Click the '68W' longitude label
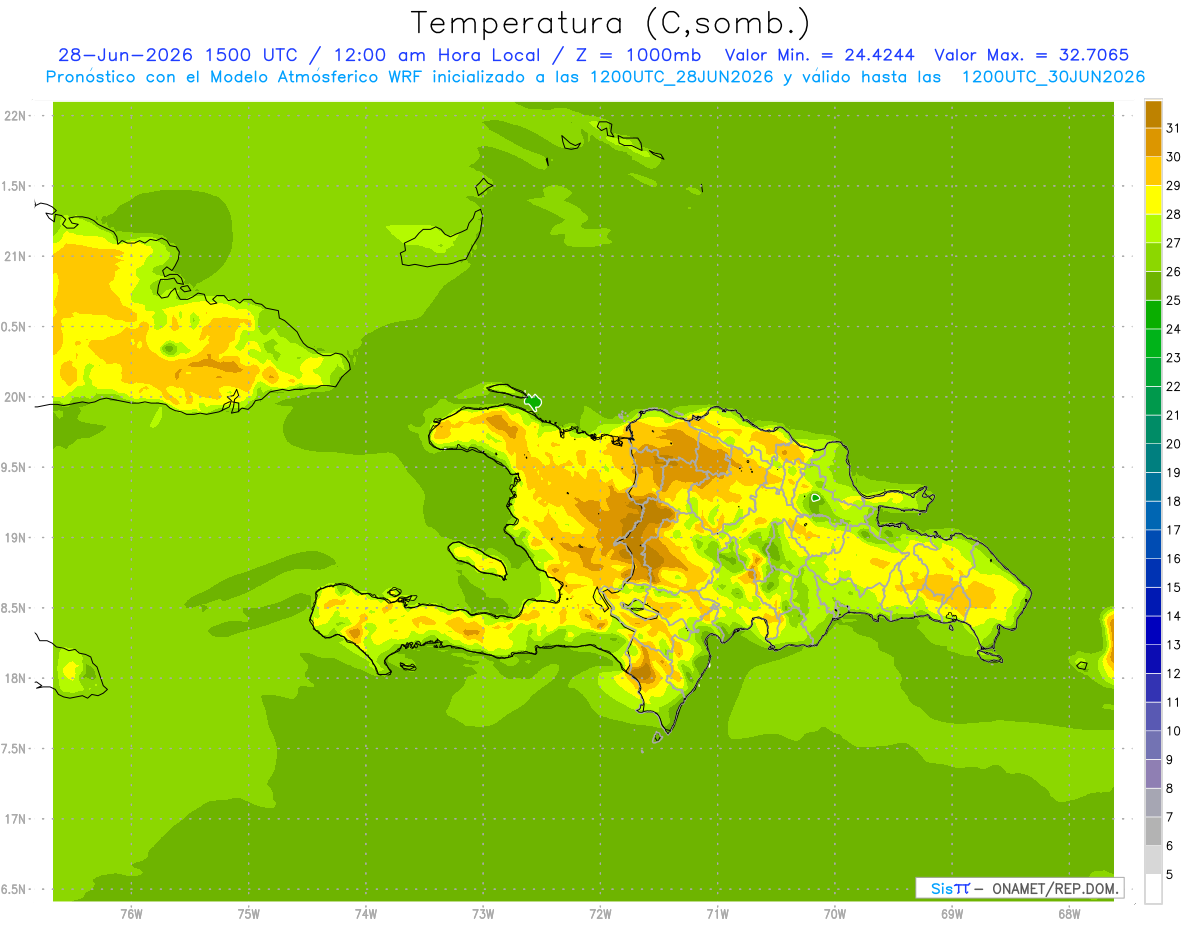This screenshot has width=1200, height=927. pos(1068,914)
